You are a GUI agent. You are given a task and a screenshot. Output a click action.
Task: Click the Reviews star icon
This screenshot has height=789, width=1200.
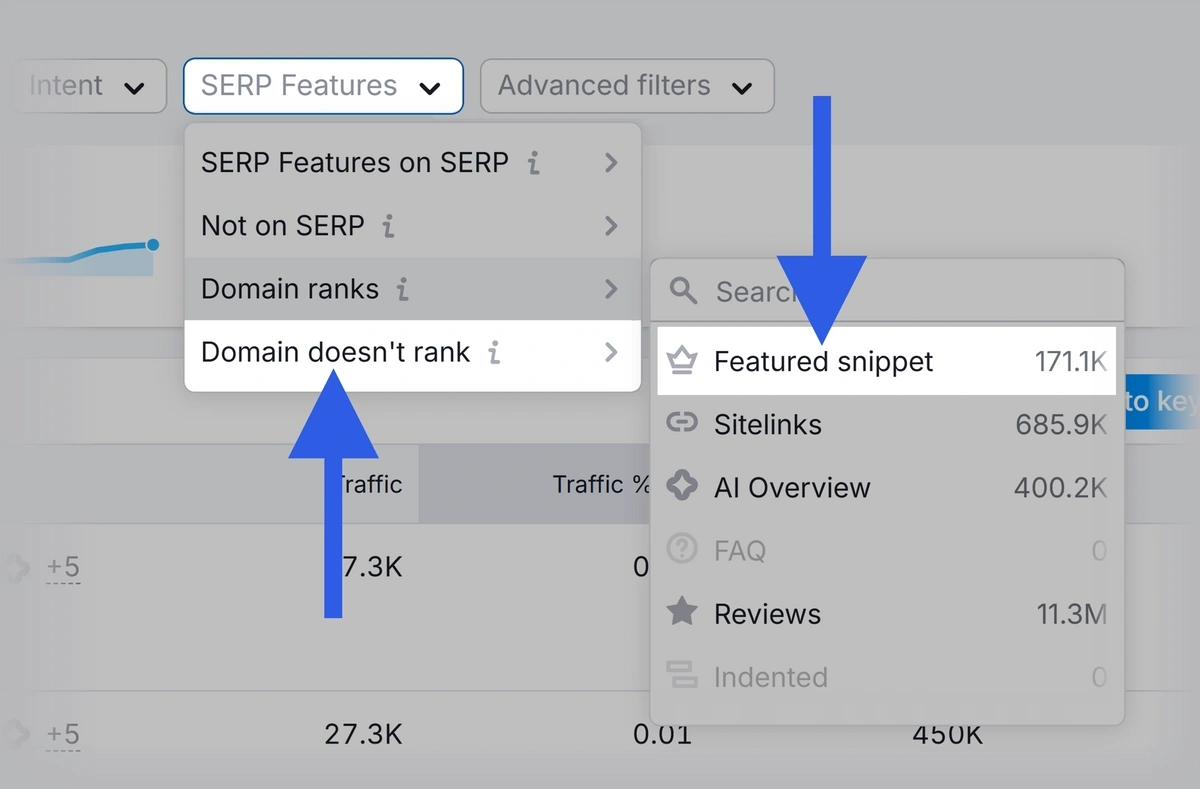[682, 612]
